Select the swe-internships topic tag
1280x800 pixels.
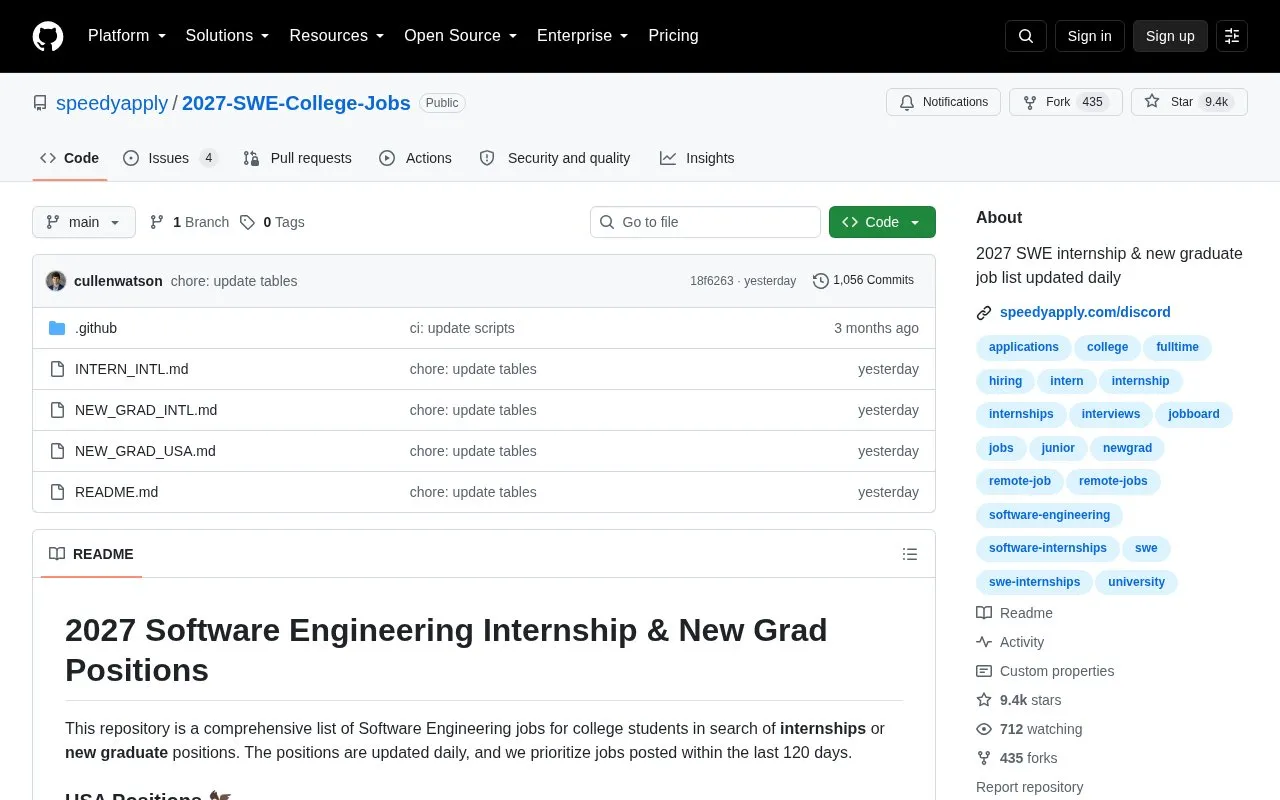(x=1034, y=582)
